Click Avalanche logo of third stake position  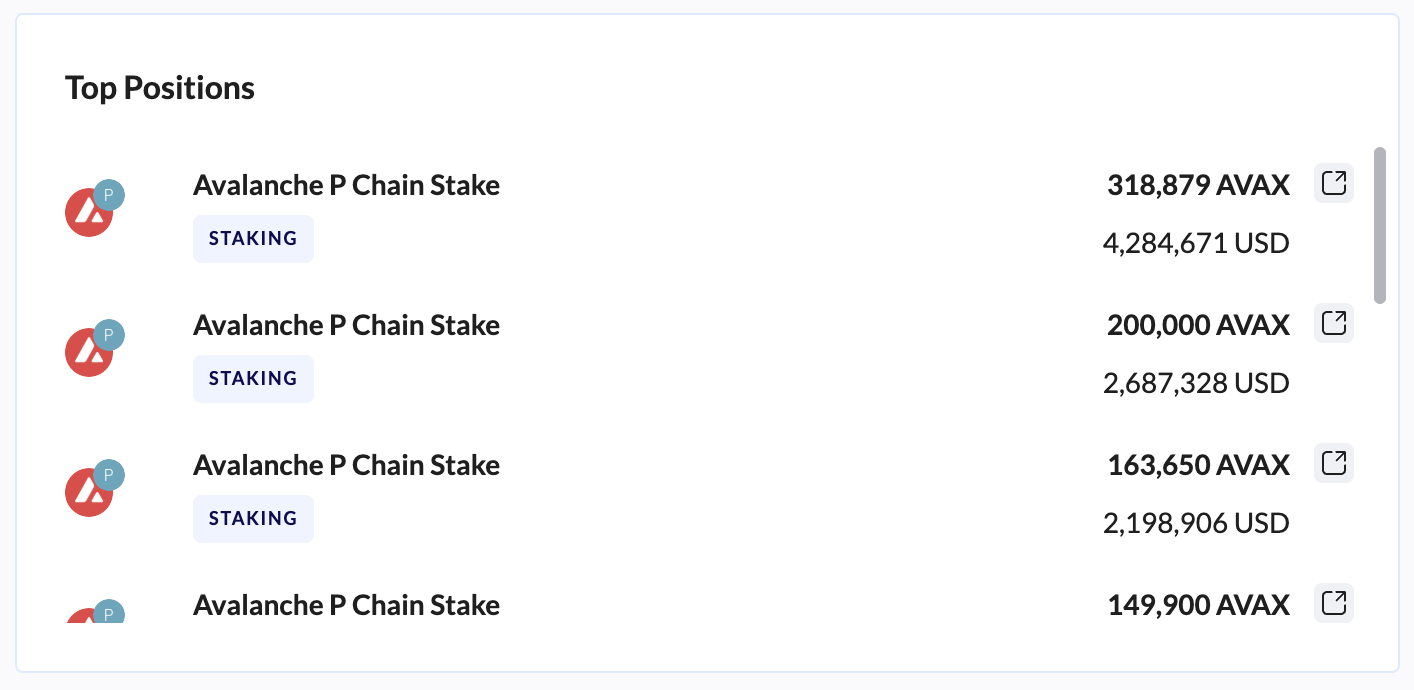click(x=88, y=492)
